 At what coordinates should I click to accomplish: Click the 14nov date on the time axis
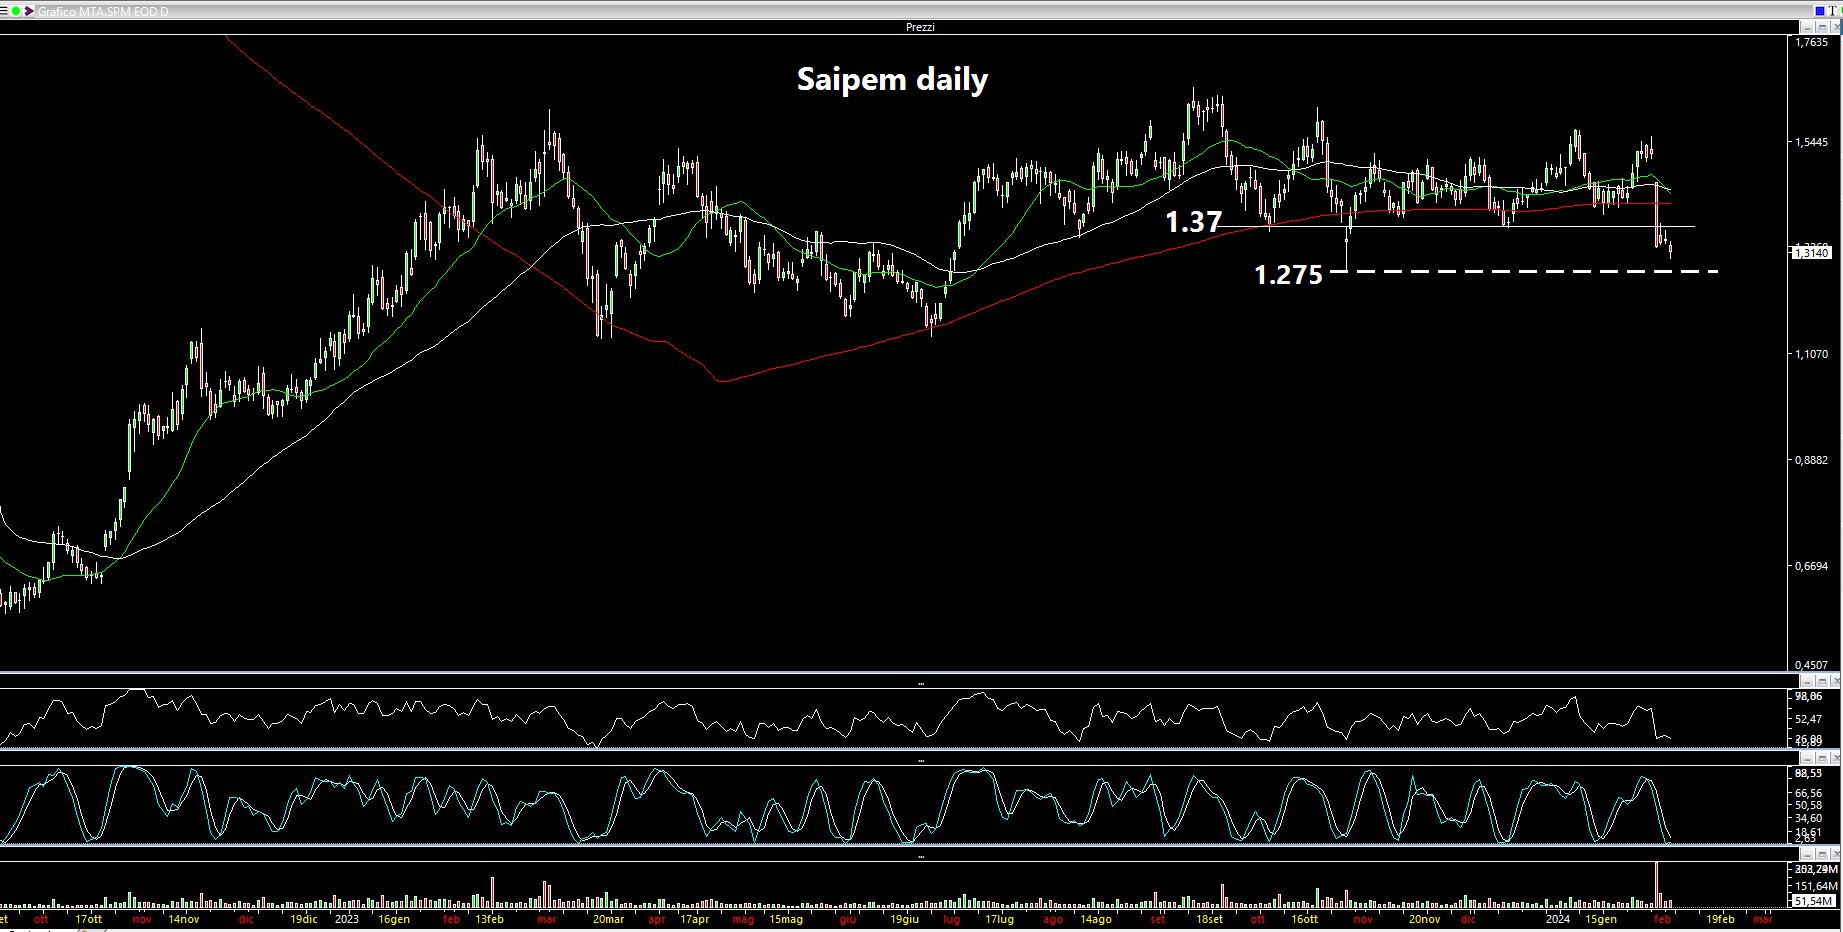[x=183, y=919]
